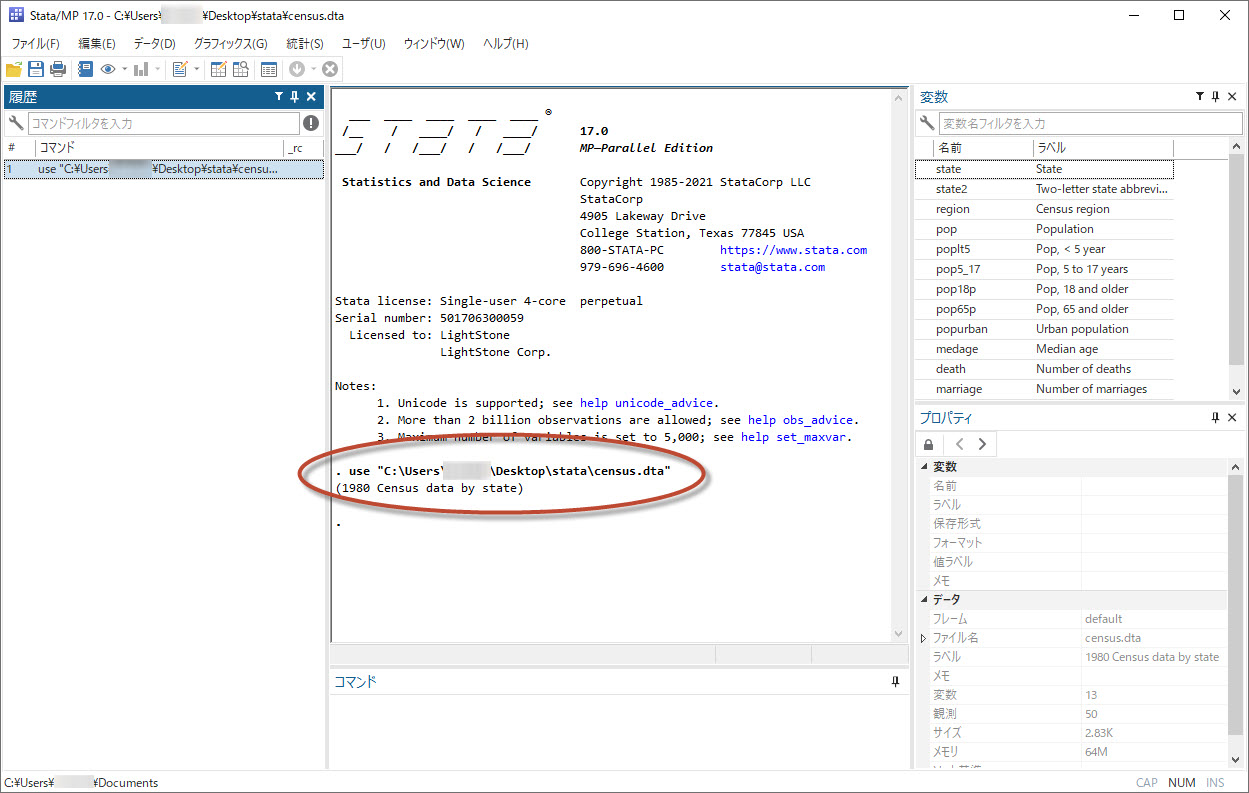This screenshot has width=1249, height=793.
Task: Click the More down-arrow toolbar icon
Action: click(297, 69)
